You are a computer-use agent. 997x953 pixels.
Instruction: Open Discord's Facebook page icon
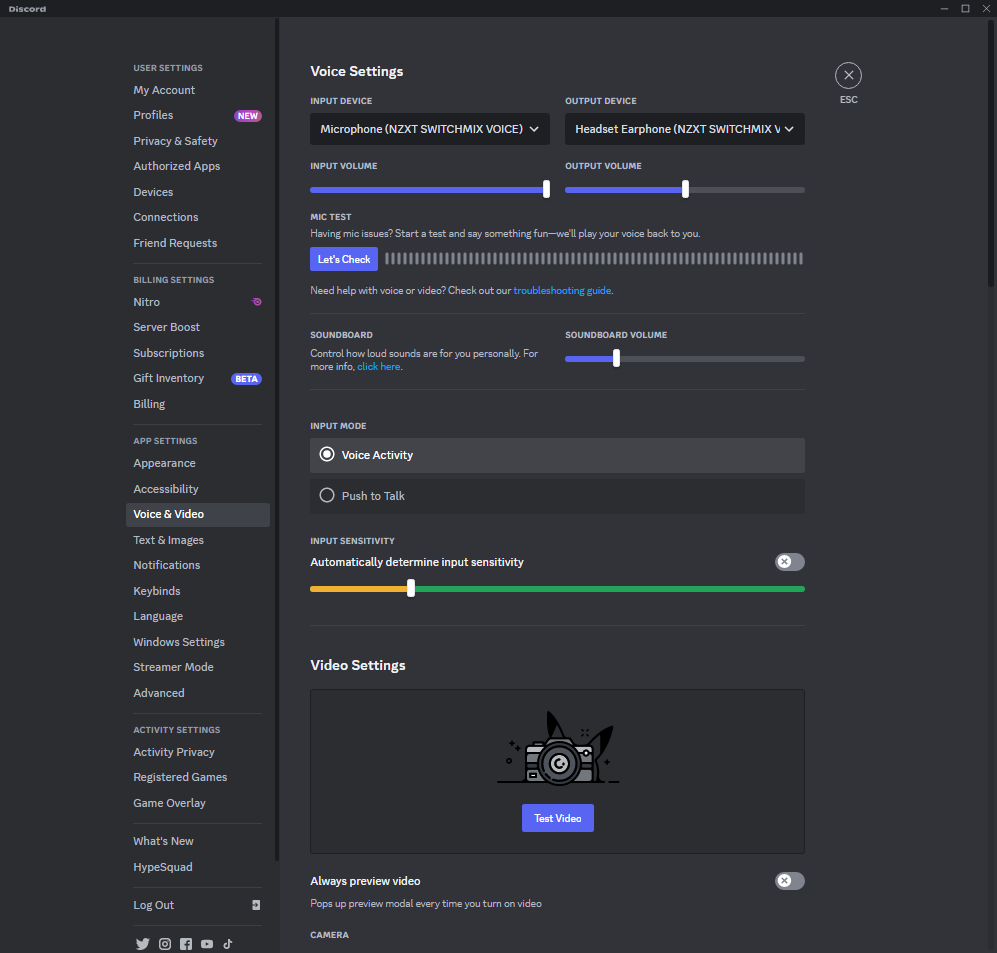186,943
